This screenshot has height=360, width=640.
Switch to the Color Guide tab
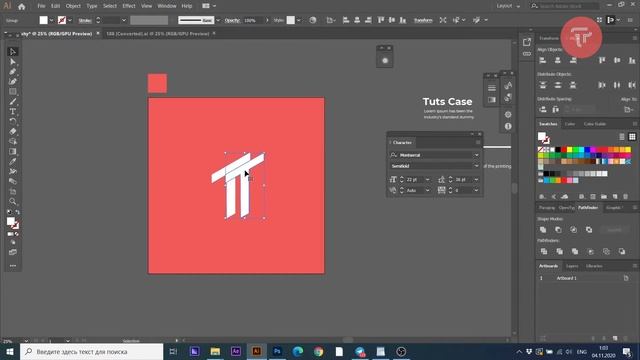pyautogui.click(x=594, y=124)
